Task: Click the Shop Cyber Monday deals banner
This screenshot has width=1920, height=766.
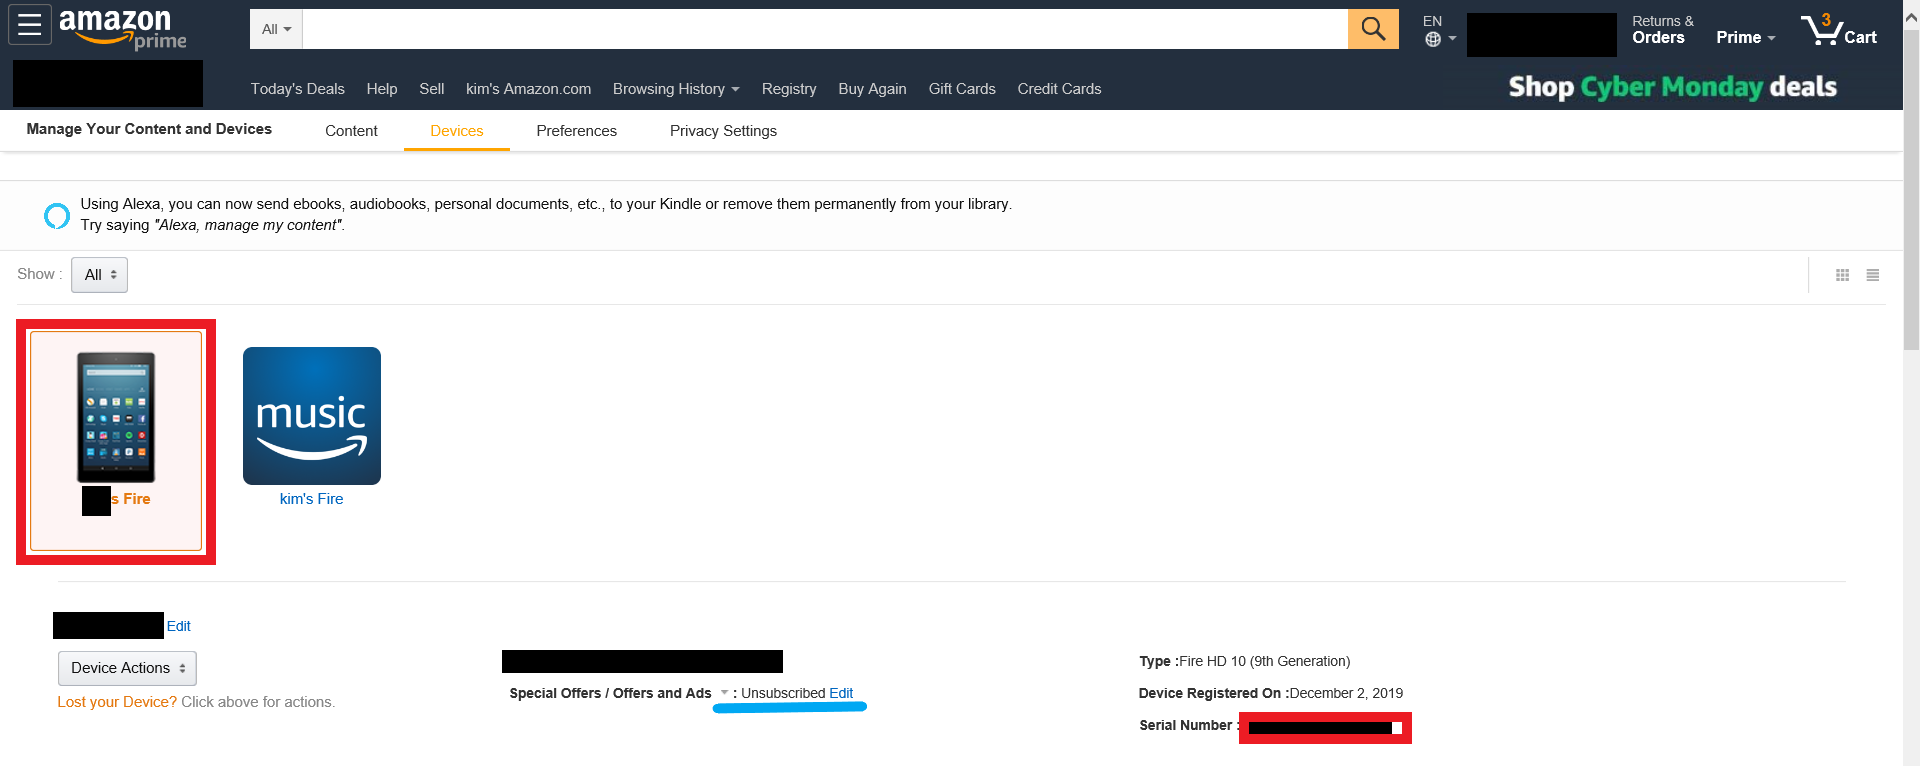Action: coord(1673,87)
